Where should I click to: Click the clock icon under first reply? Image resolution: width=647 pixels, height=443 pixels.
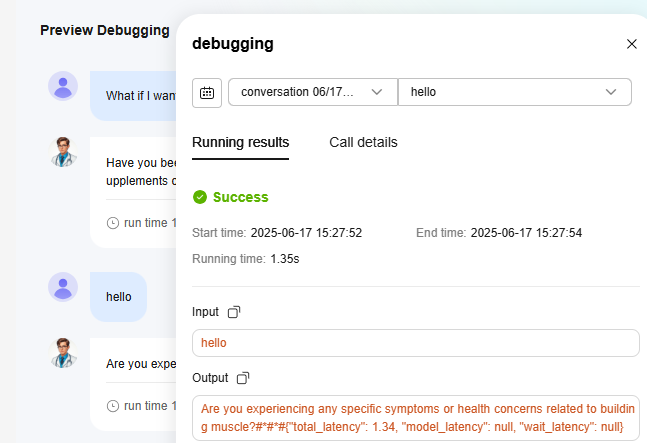112,223
